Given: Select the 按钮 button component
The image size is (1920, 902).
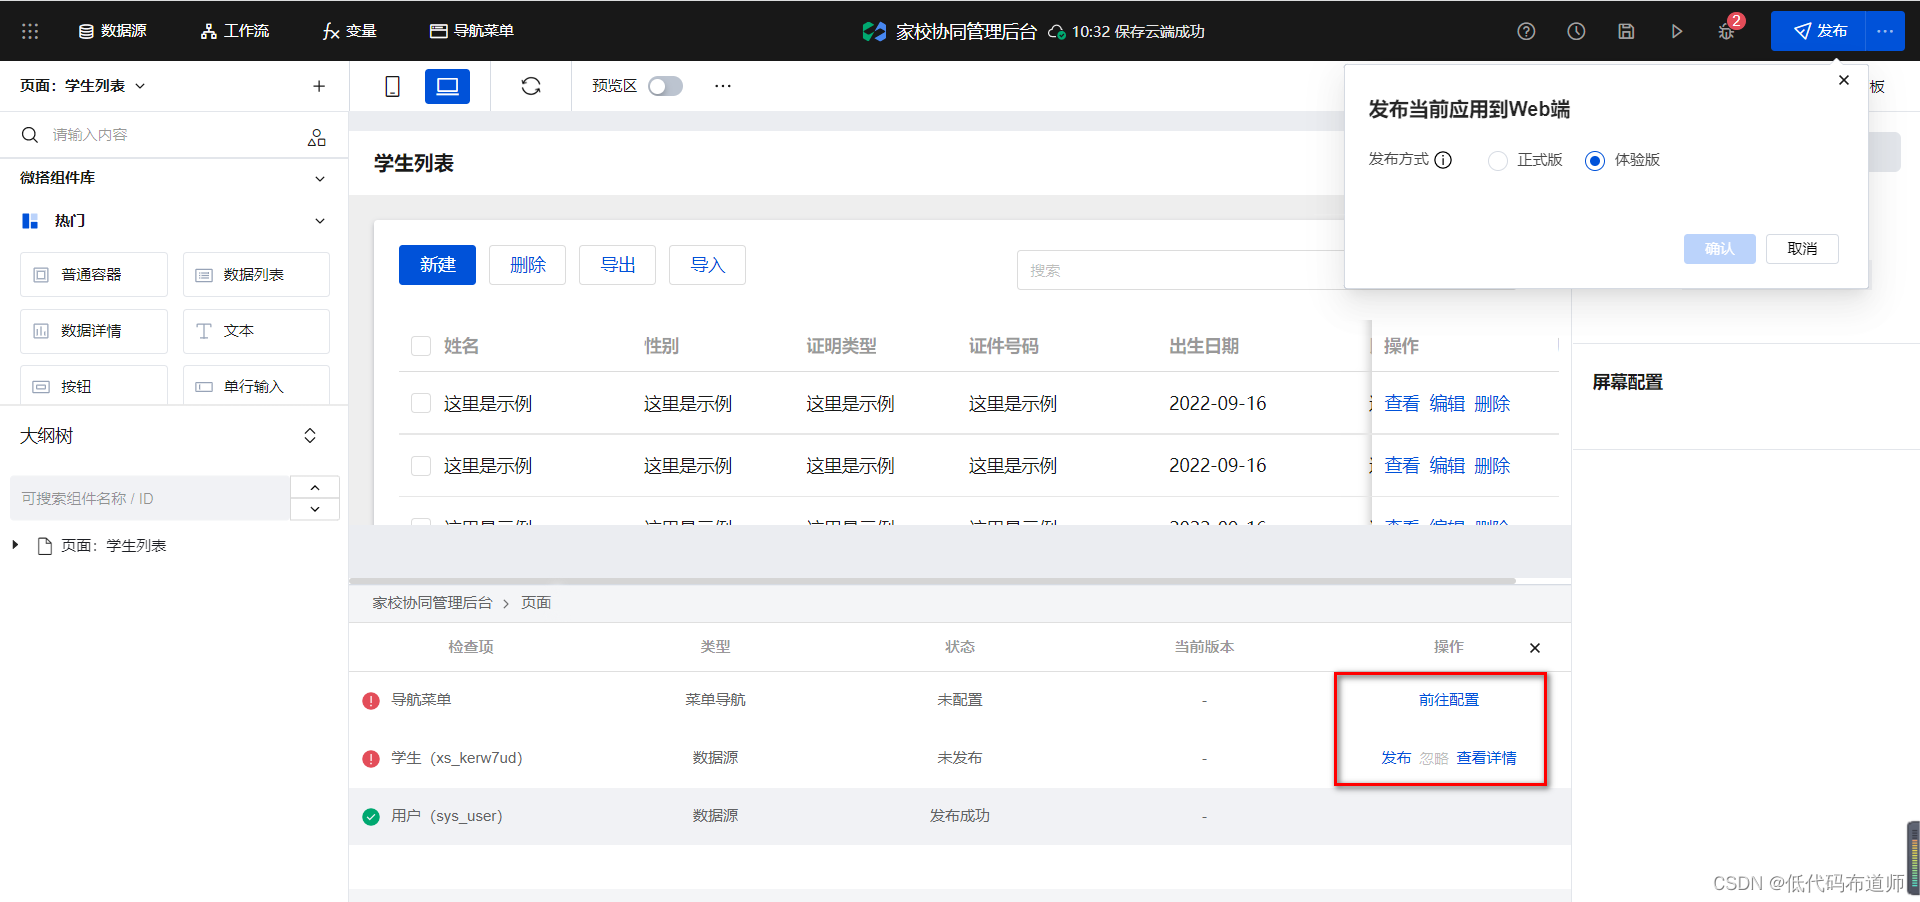Looking at the screenshot, I should coord(94,386).
